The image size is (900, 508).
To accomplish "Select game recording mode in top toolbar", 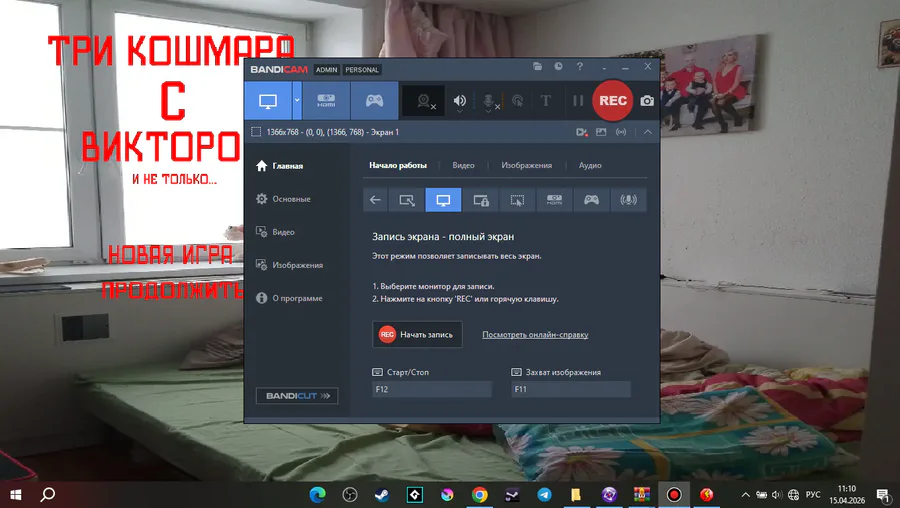I will pyautogui.click(x=374, y=101).
